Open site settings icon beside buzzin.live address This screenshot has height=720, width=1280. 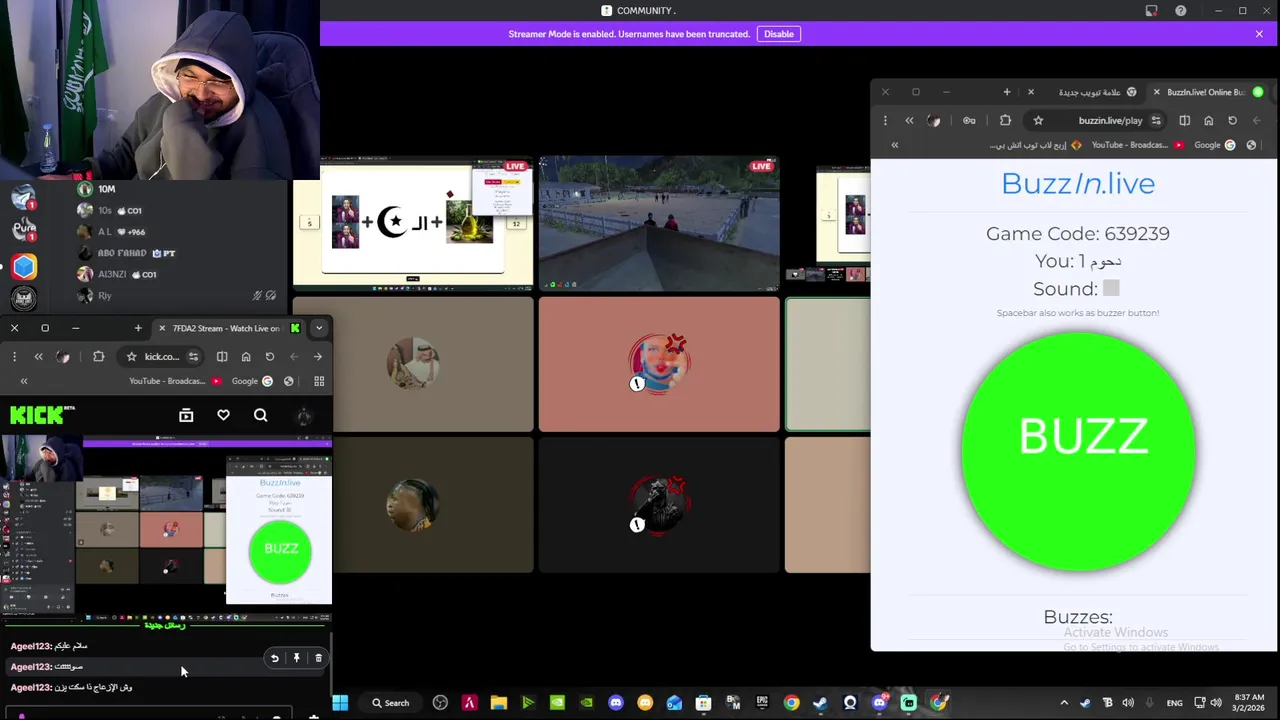click(x=1156, y=120)
